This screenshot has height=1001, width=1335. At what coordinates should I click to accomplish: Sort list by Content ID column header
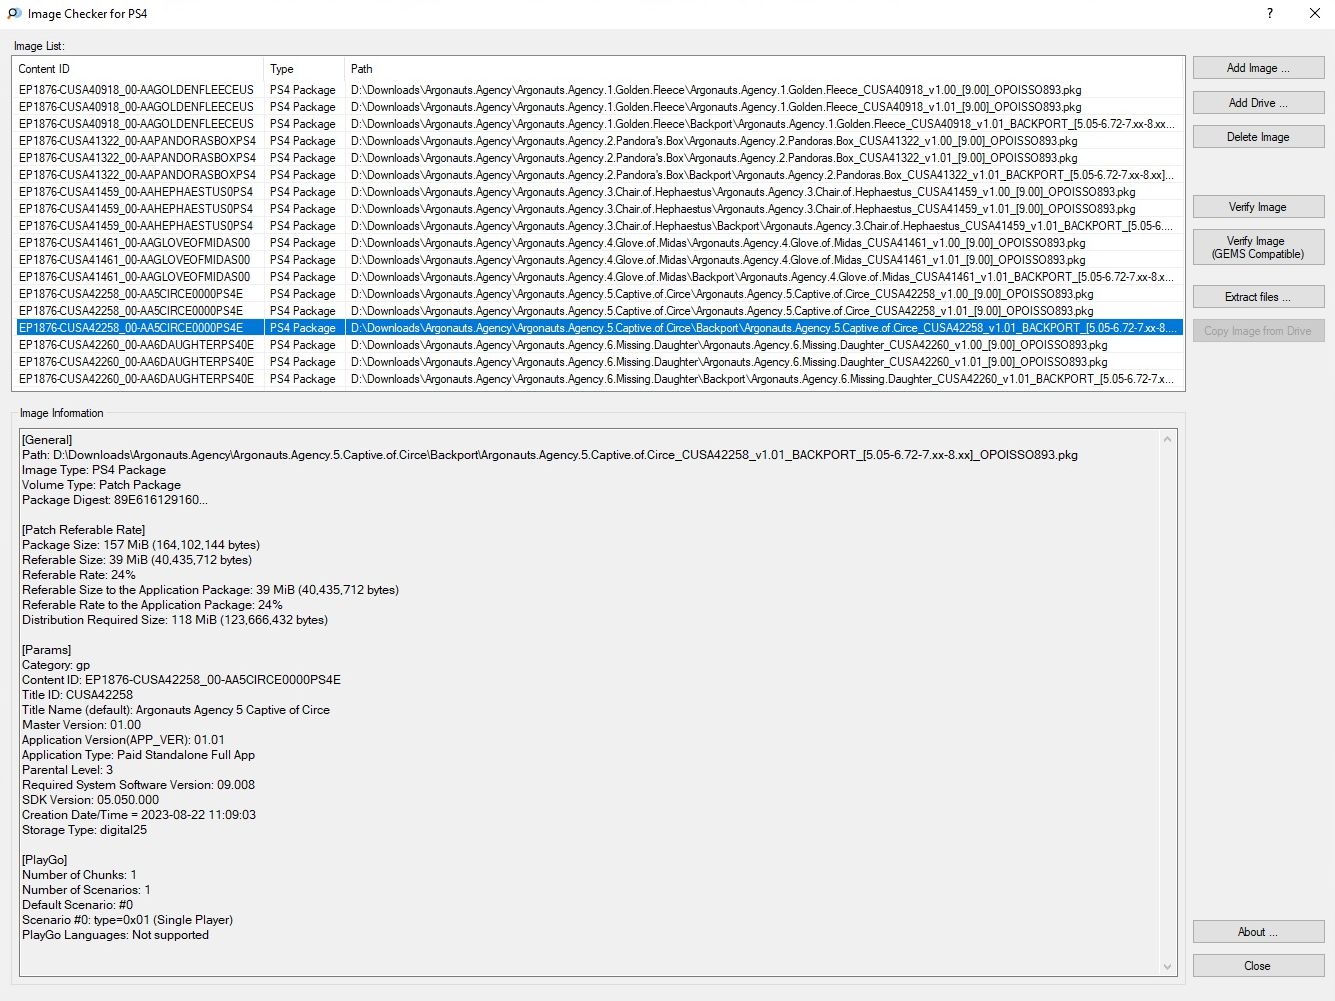pos(138,69)
